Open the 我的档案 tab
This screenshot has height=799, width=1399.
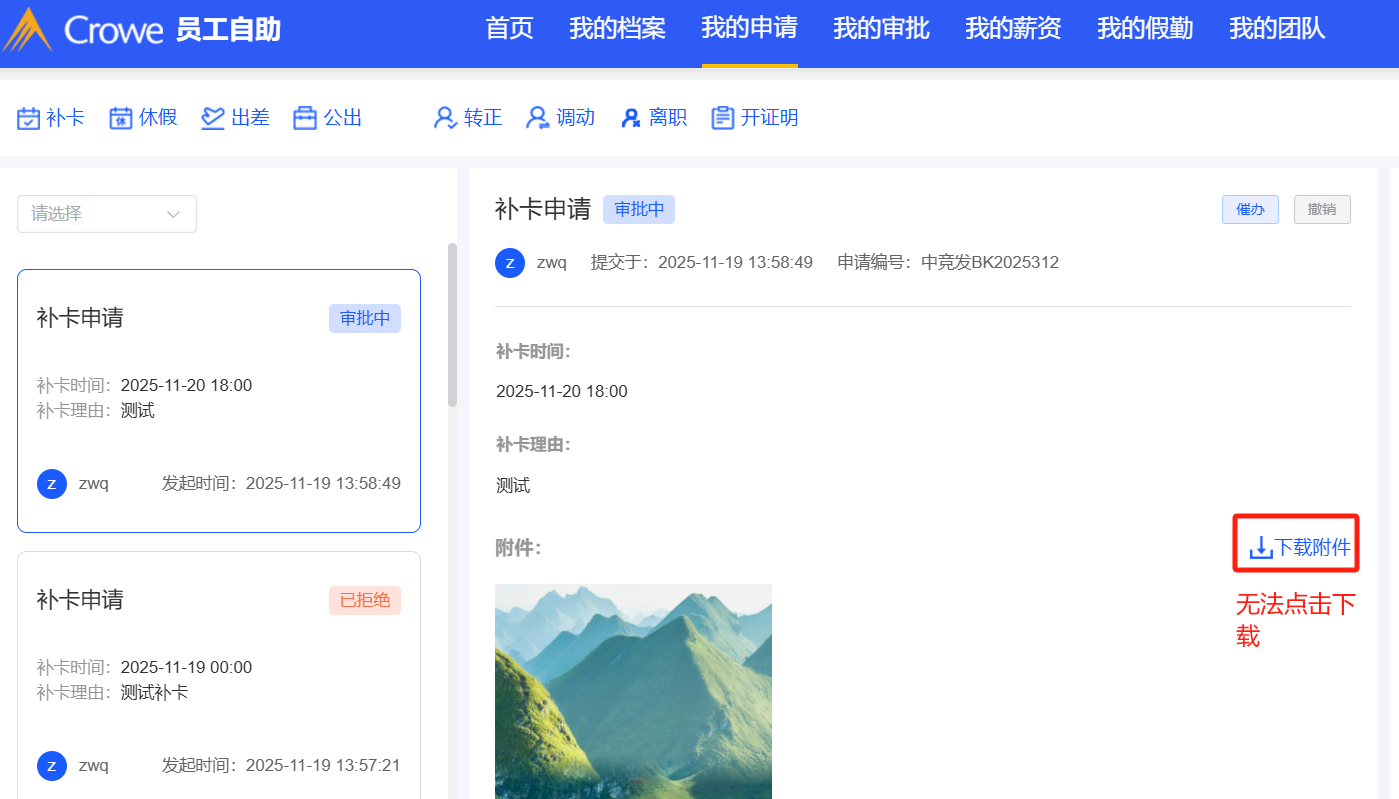pos(618,28)
